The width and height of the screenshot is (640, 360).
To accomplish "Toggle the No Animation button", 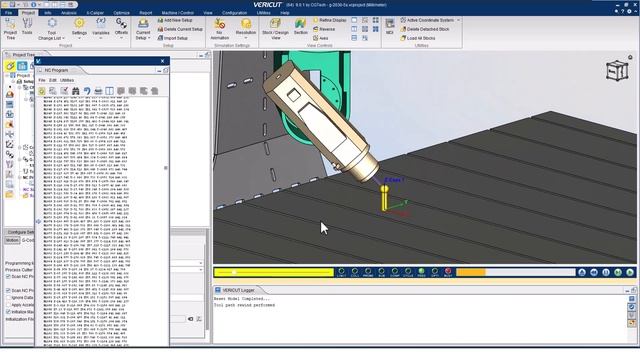I will (220, 29).
